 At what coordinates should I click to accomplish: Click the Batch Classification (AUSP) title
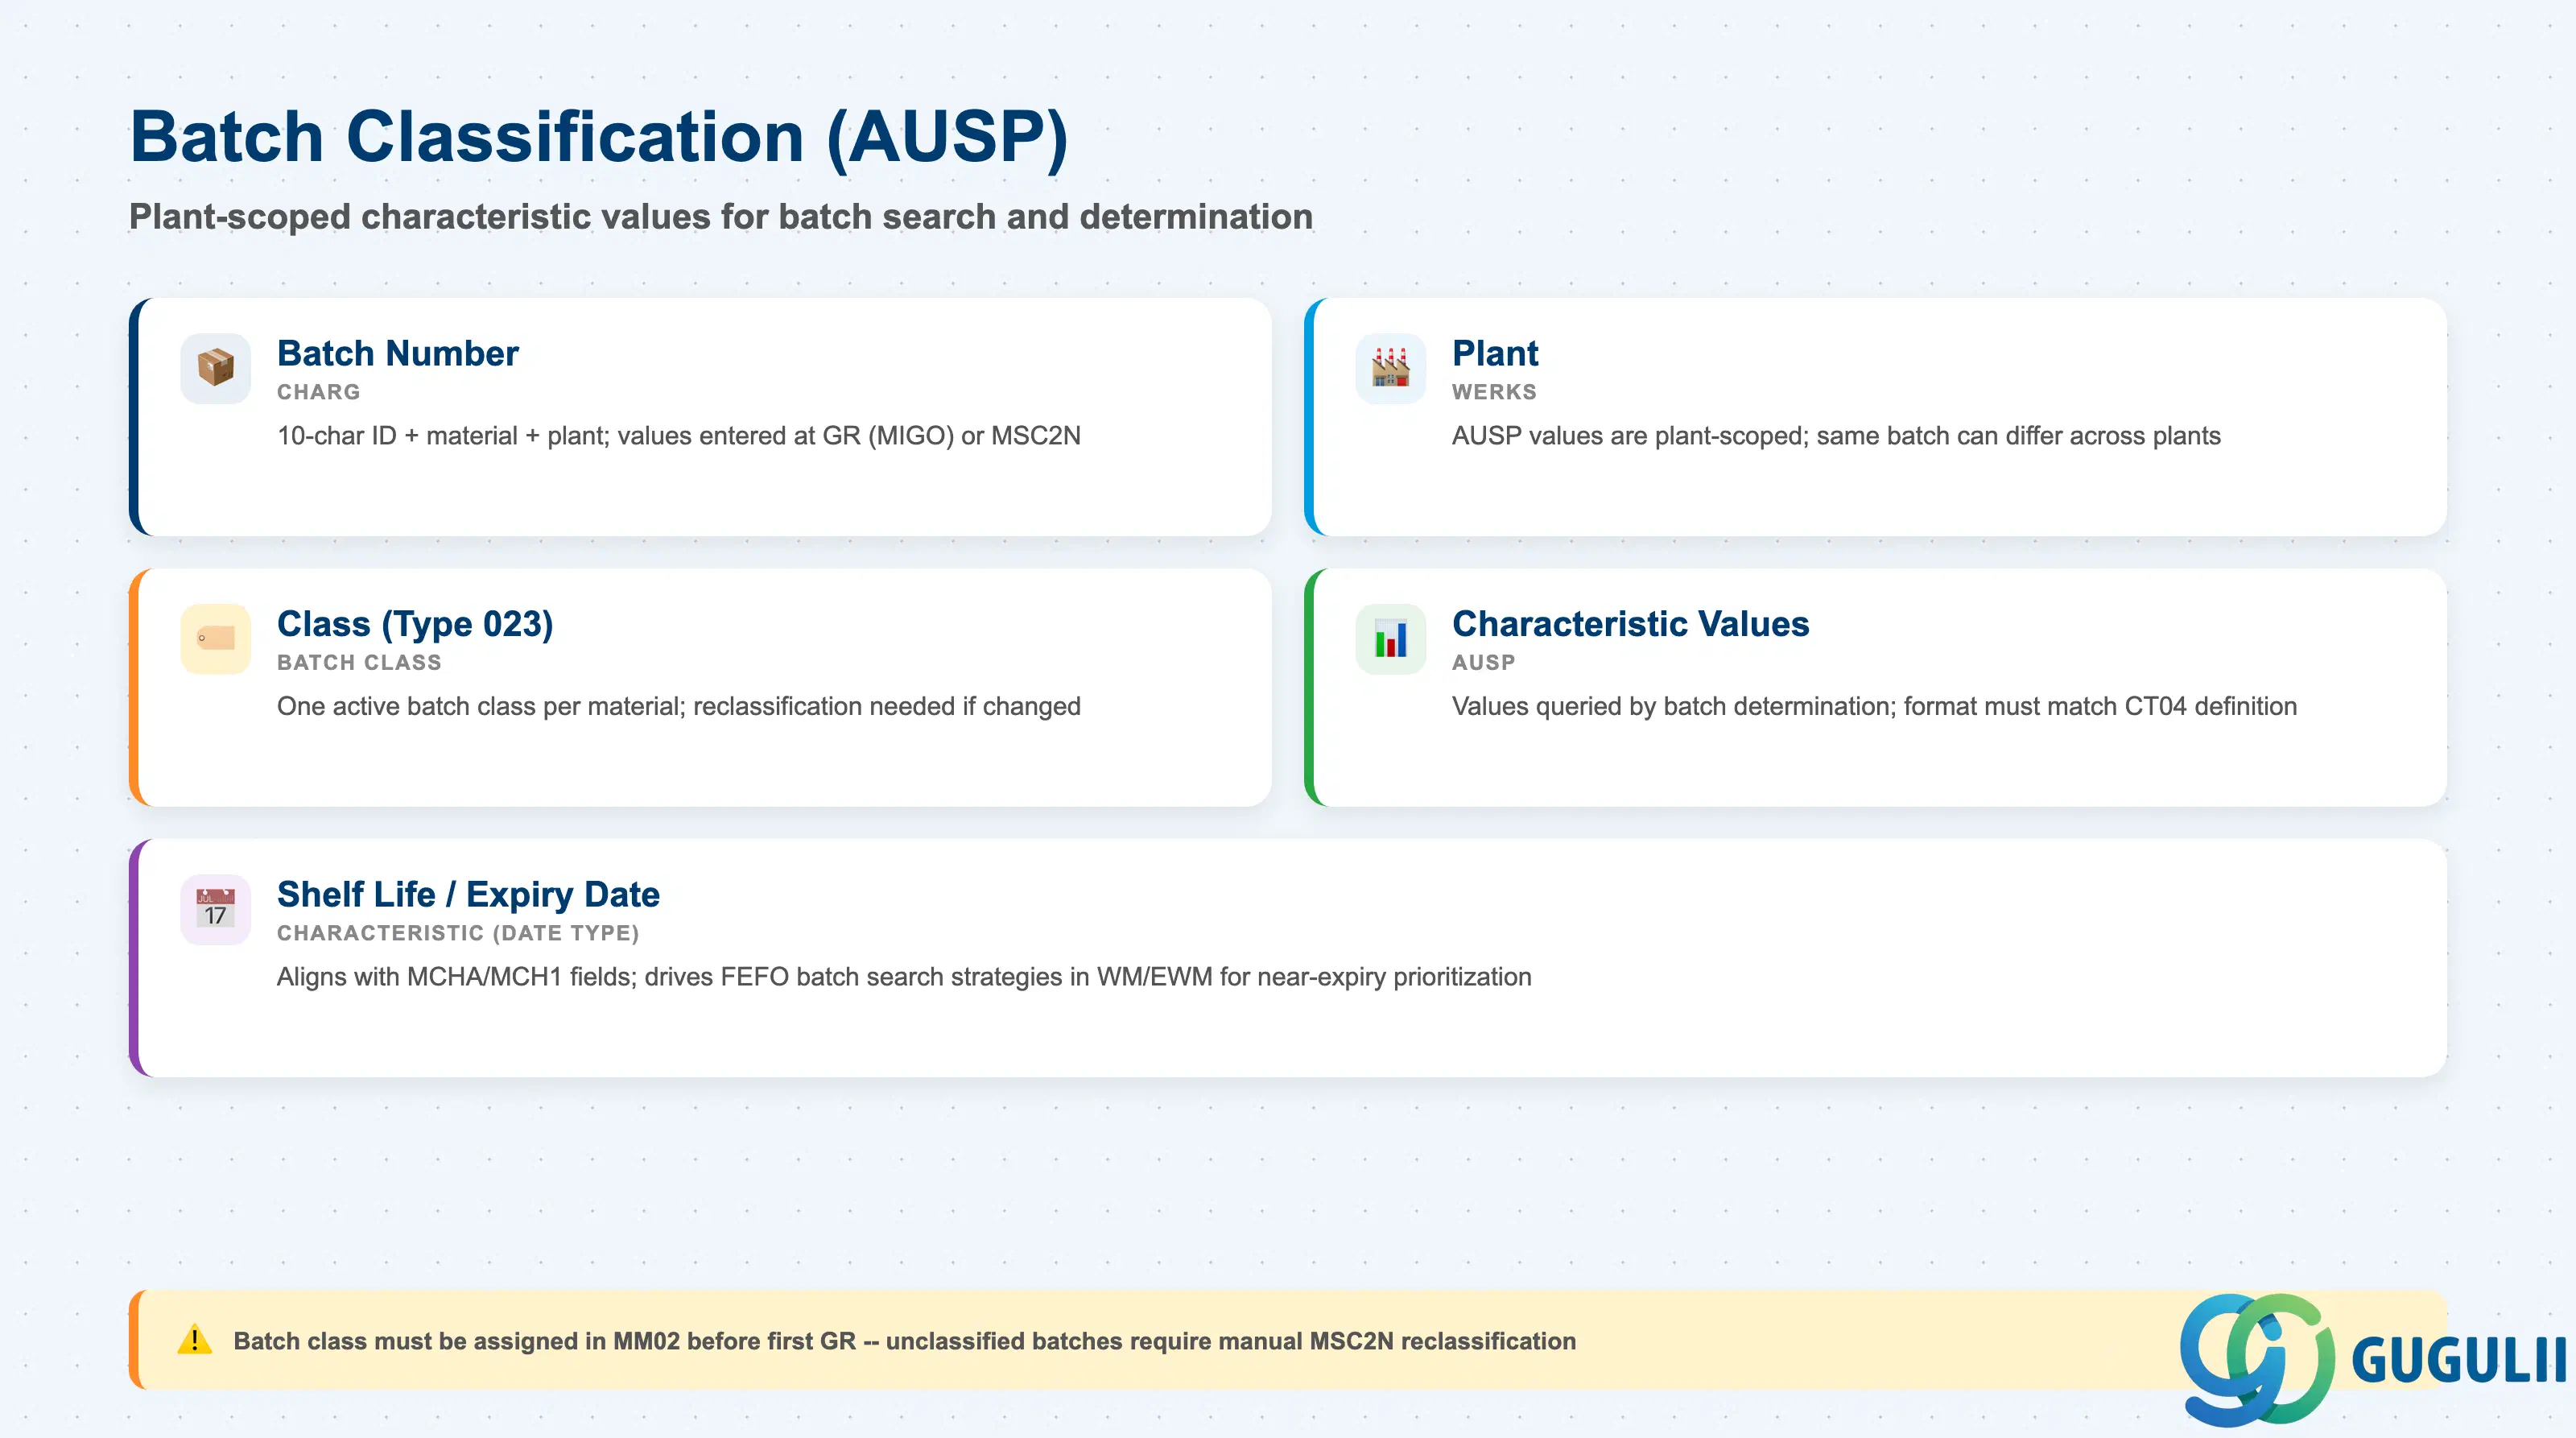pyautogui.click(x=599, y=137)
